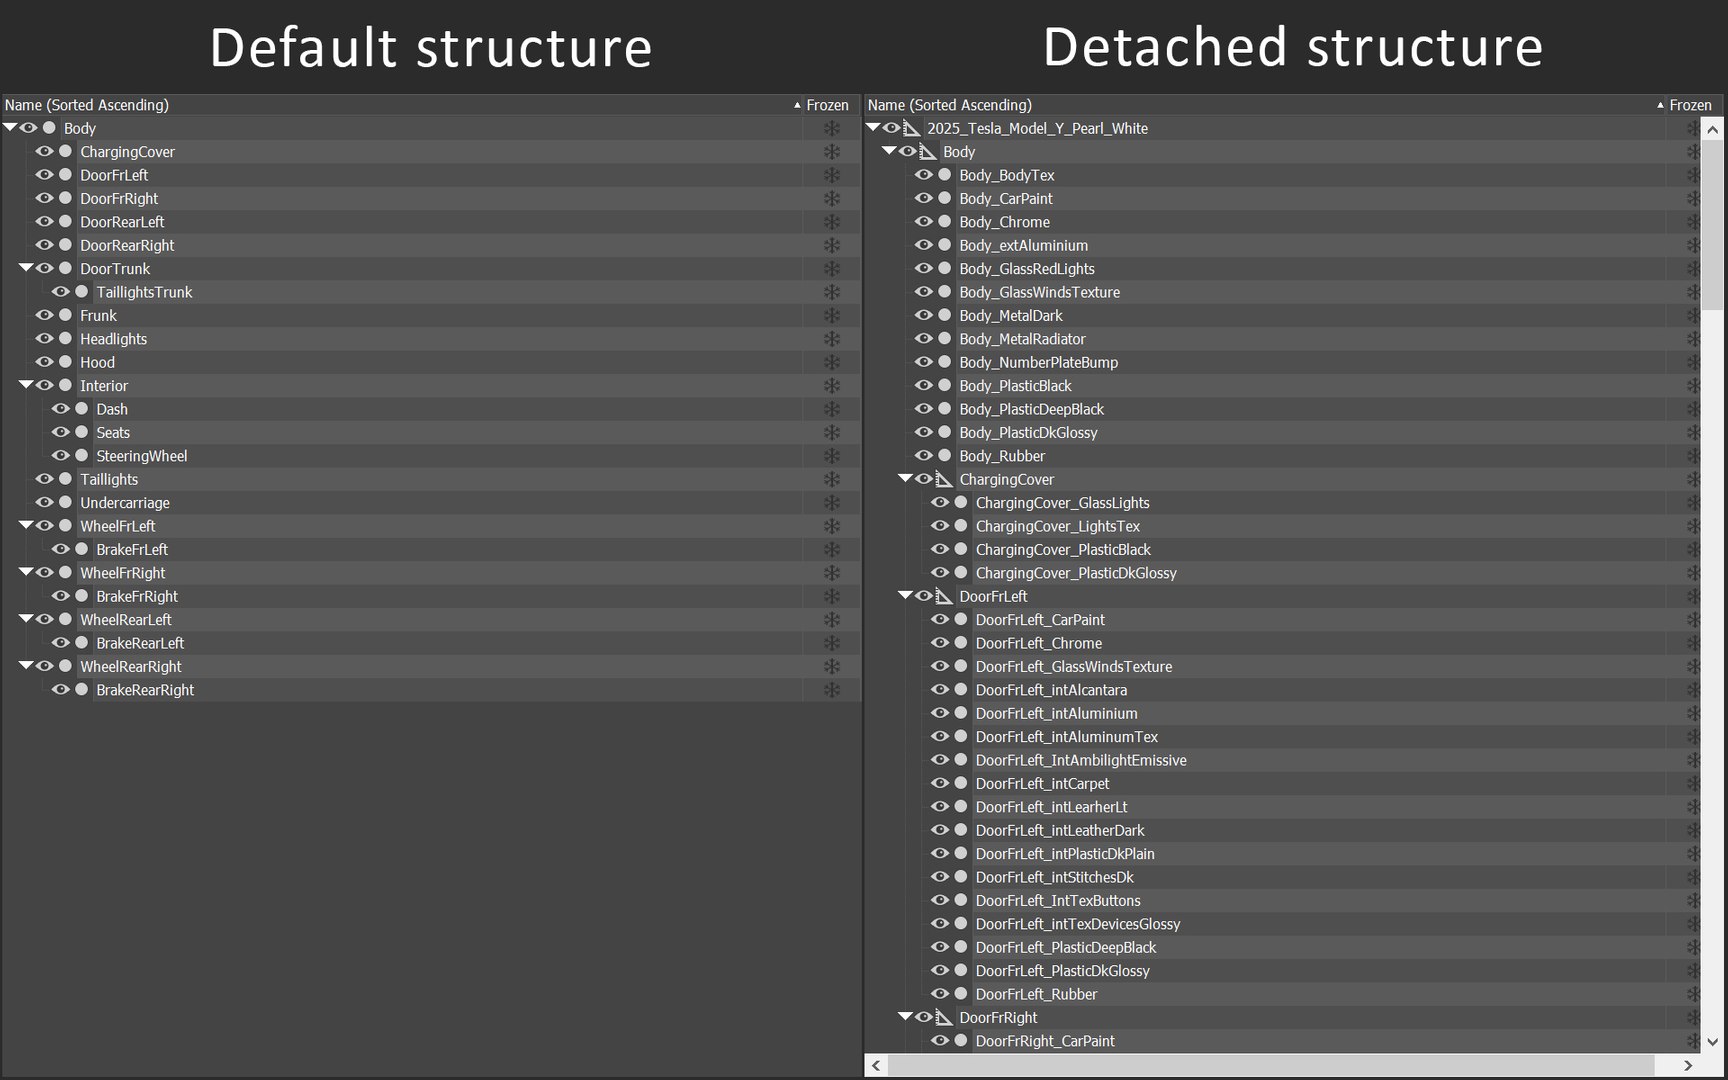The width and height of the screenshot is (1728, 1080).
Task: Collapse the DoorFrRight group
Action: point(905,1016)
